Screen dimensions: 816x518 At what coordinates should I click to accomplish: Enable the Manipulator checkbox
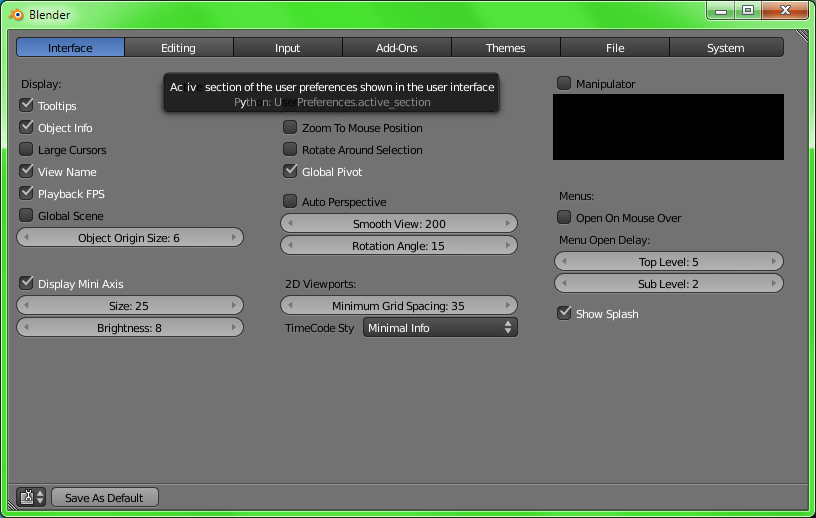tap(564, 83)
